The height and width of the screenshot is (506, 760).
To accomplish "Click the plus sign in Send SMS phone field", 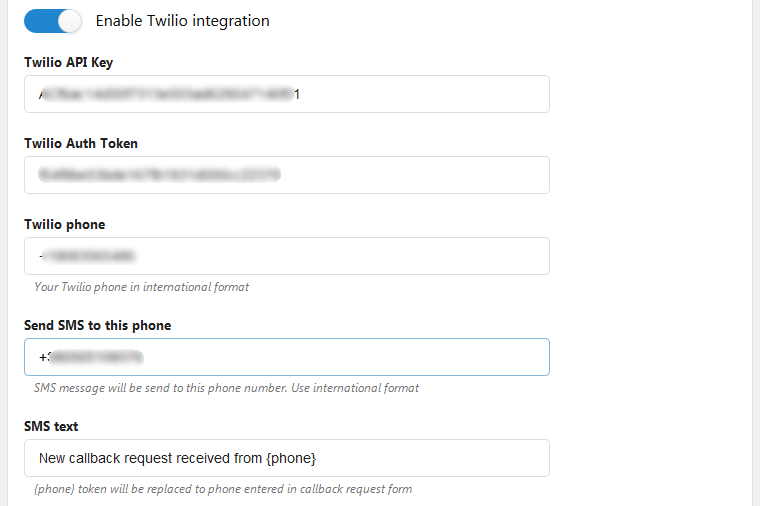I will coord(43,357).
